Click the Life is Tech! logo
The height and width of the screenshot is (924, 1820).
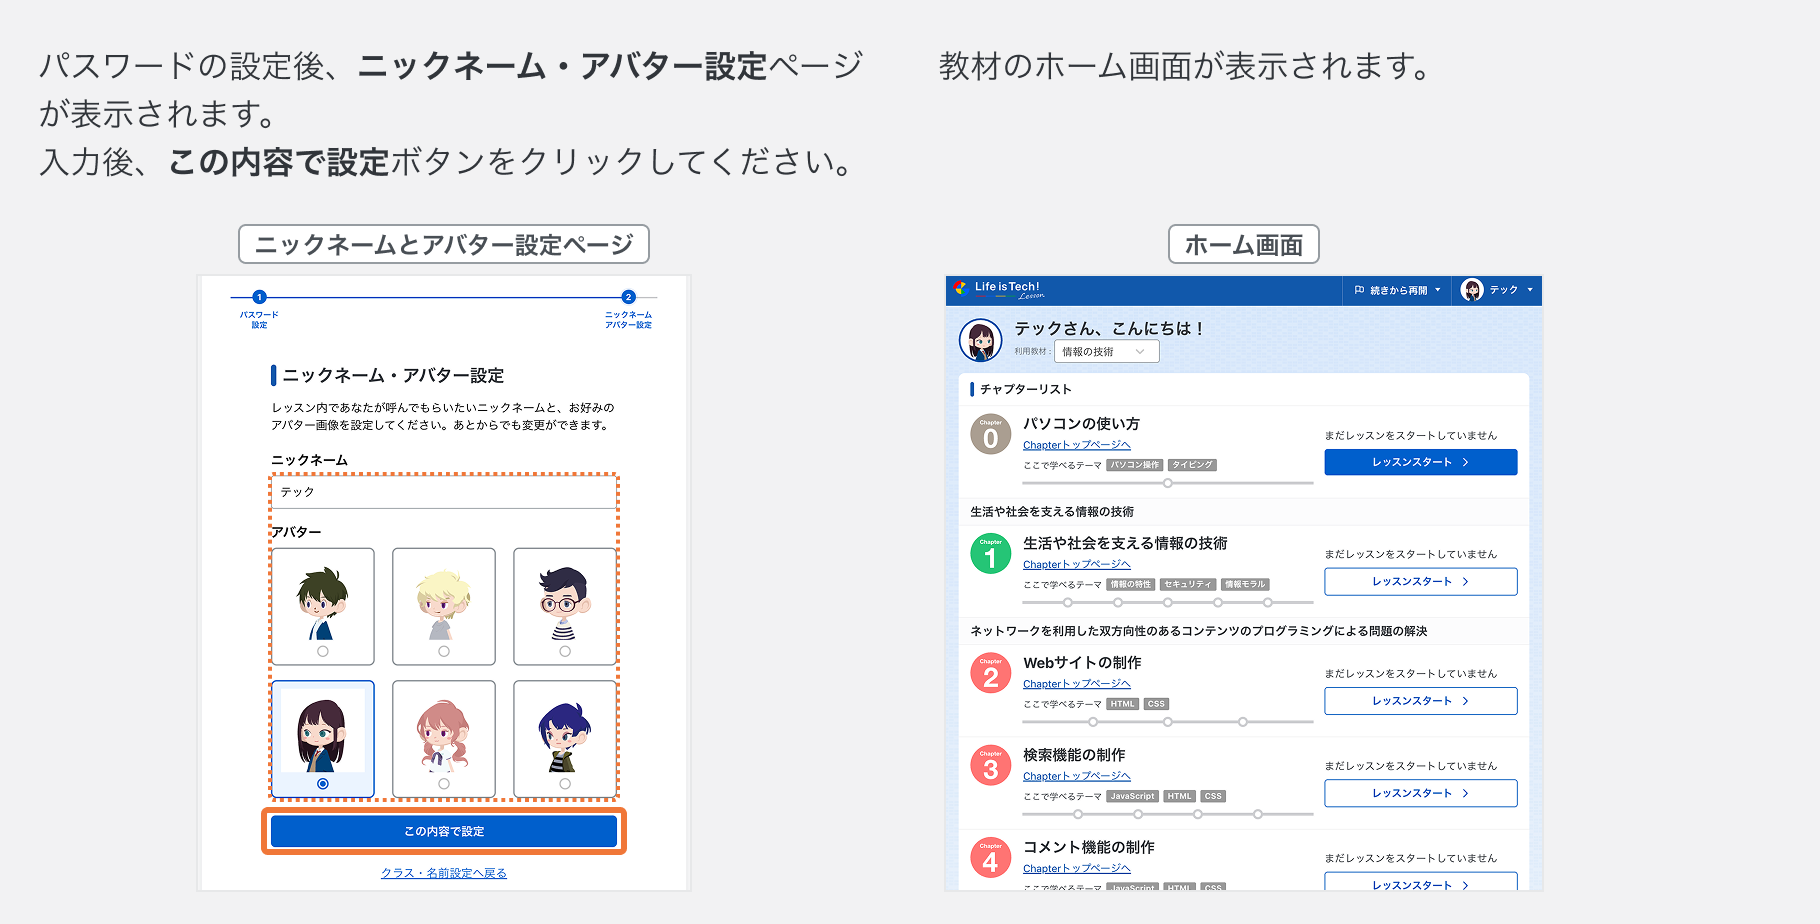(x=1010, y=291)
